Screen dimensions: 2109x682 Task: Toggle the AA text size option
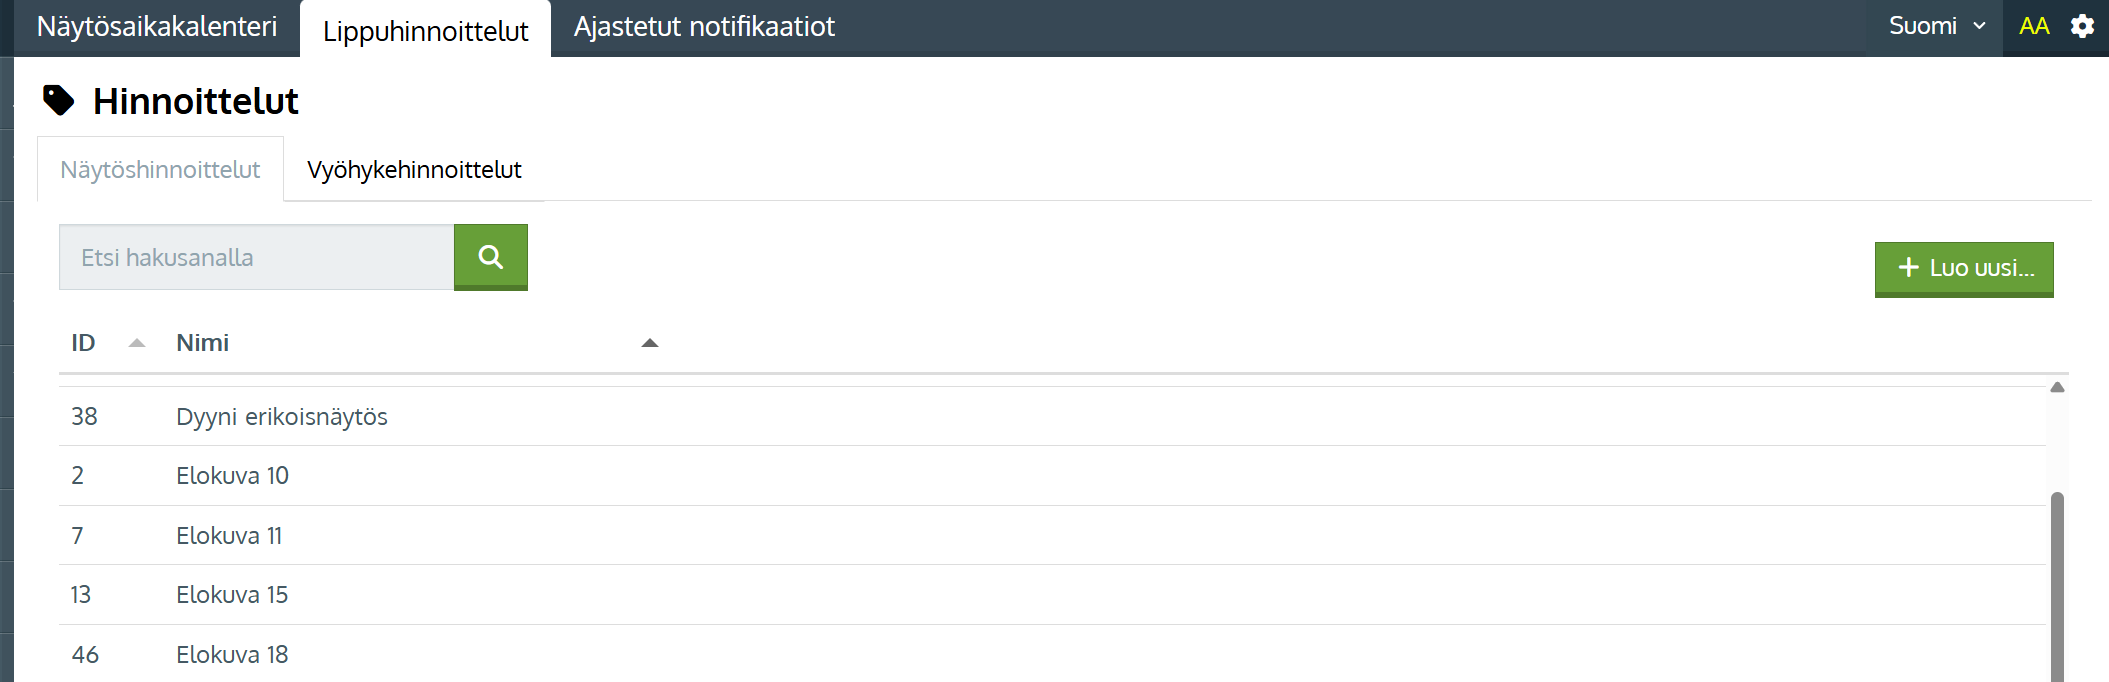click(2034, 27)
